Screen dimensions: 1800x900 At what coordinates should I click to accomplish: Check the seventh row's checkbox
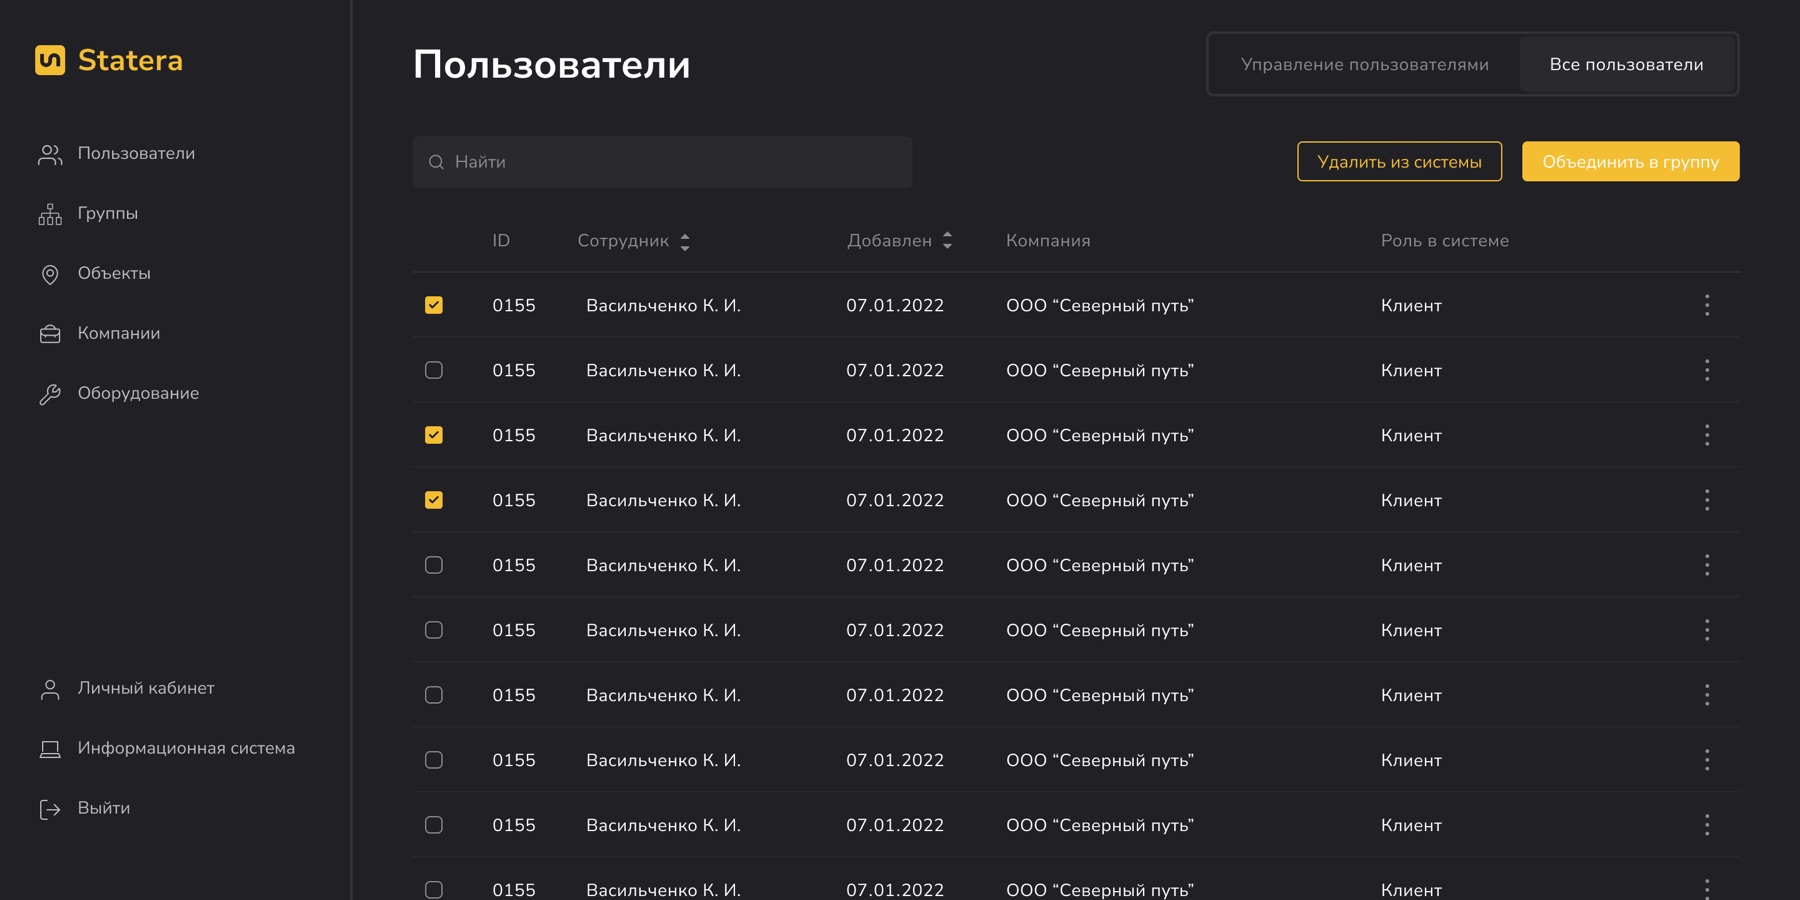[434, 695]
